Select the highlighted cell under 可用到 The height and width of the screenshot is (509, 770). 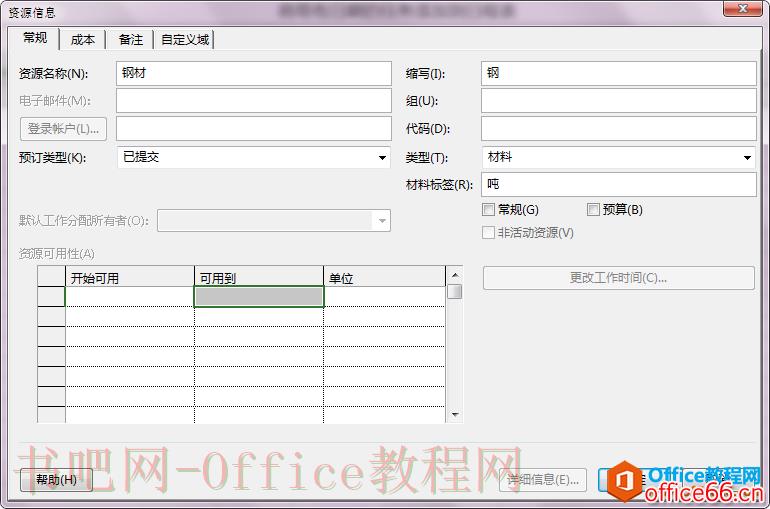click(x=259, y=297)
